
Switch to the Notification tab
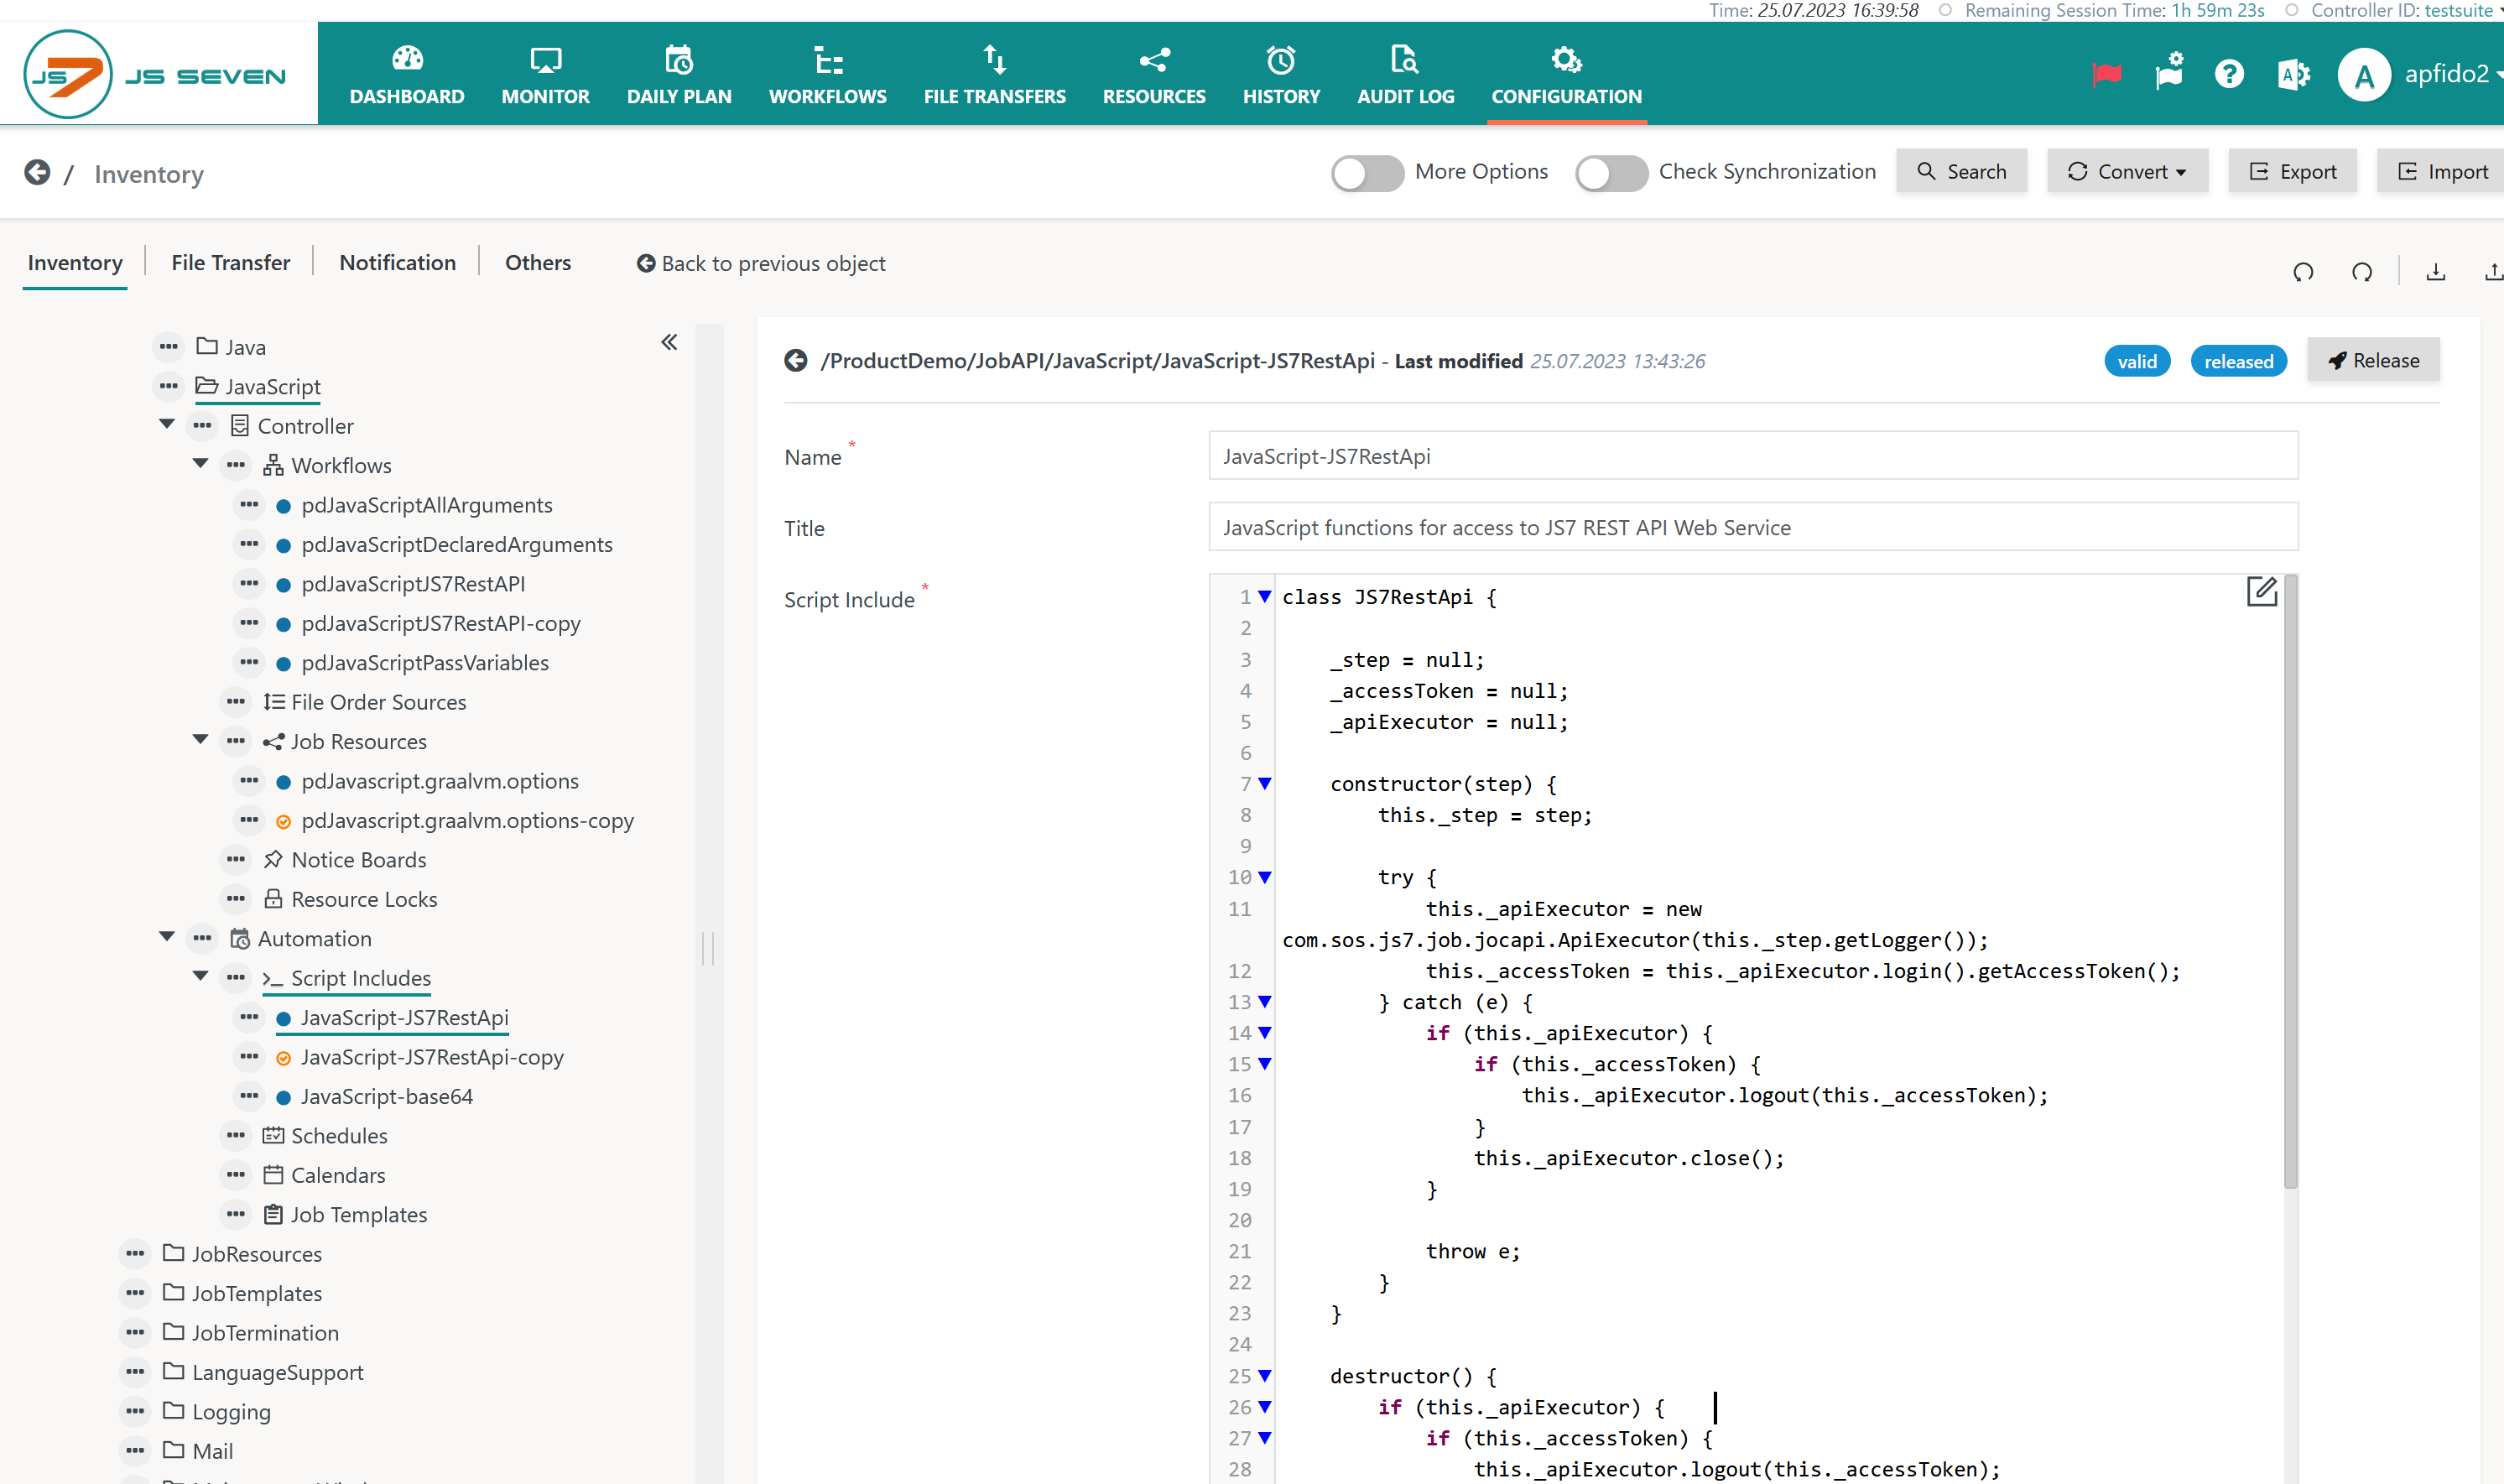click(397, 263)
